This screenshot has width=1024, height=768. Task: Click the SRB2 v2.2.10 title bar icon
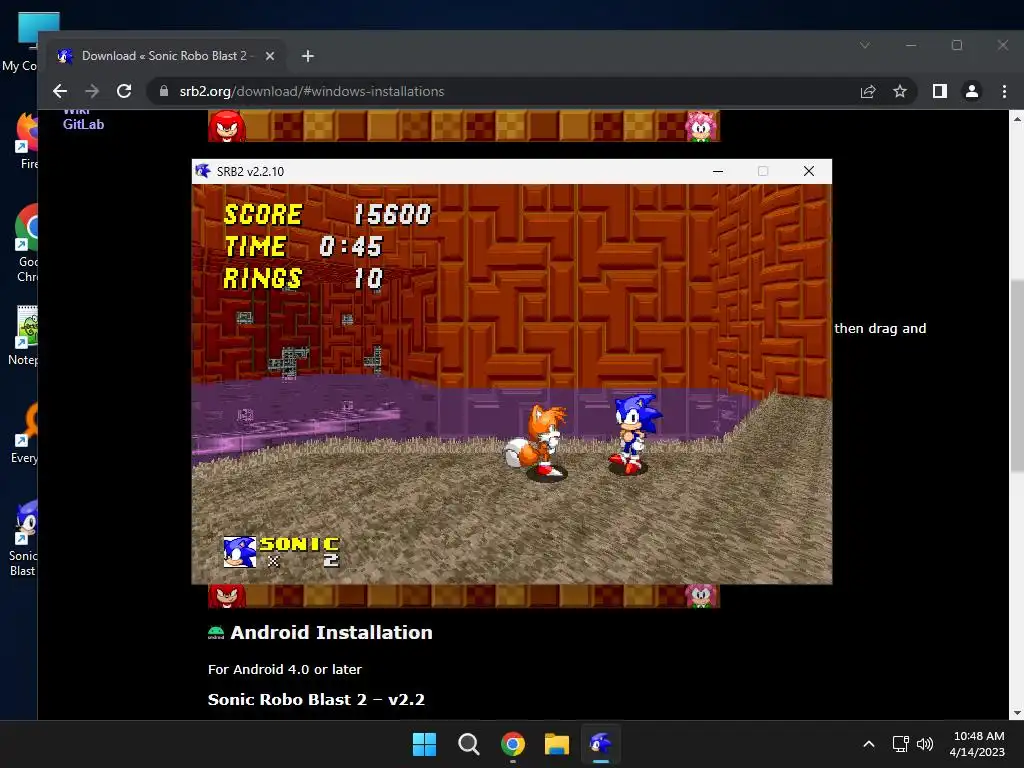(203, 171)
